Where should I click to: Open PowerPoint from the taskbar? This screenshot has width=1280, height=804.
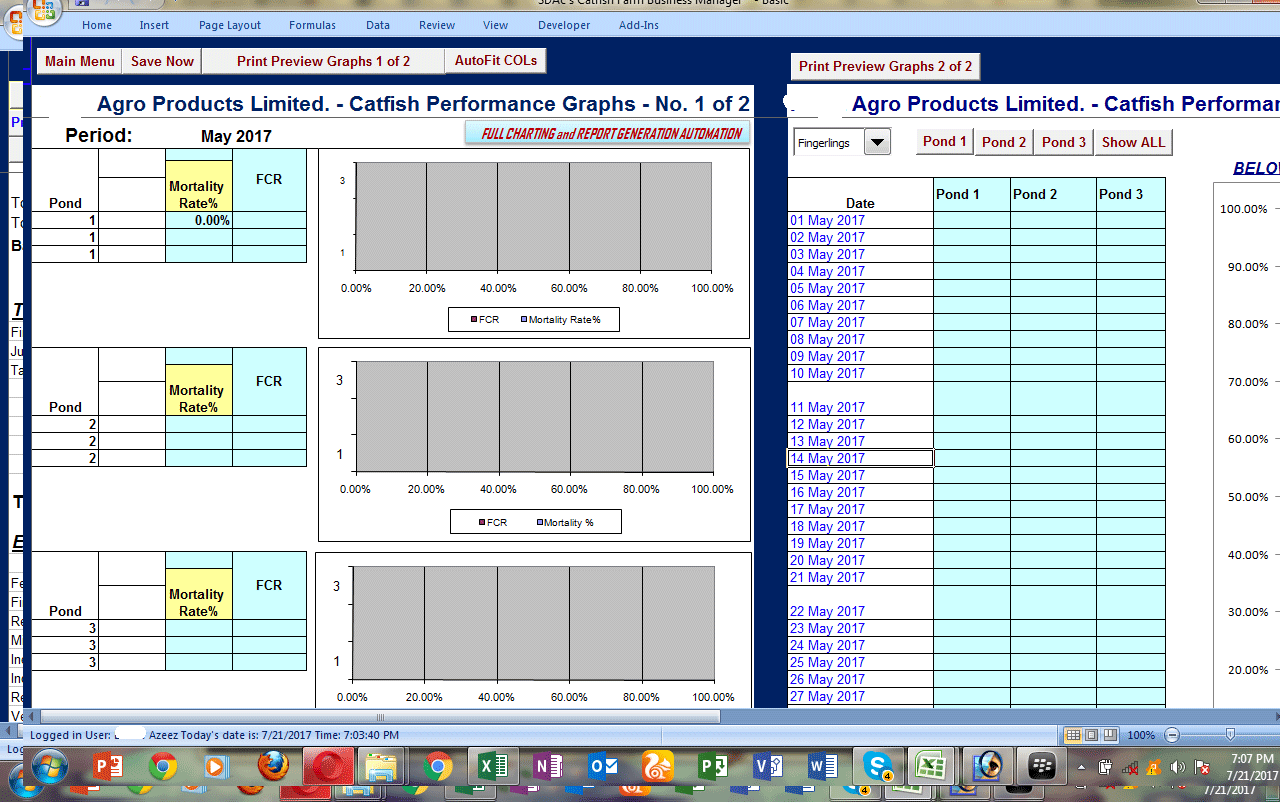pos(108,767)
